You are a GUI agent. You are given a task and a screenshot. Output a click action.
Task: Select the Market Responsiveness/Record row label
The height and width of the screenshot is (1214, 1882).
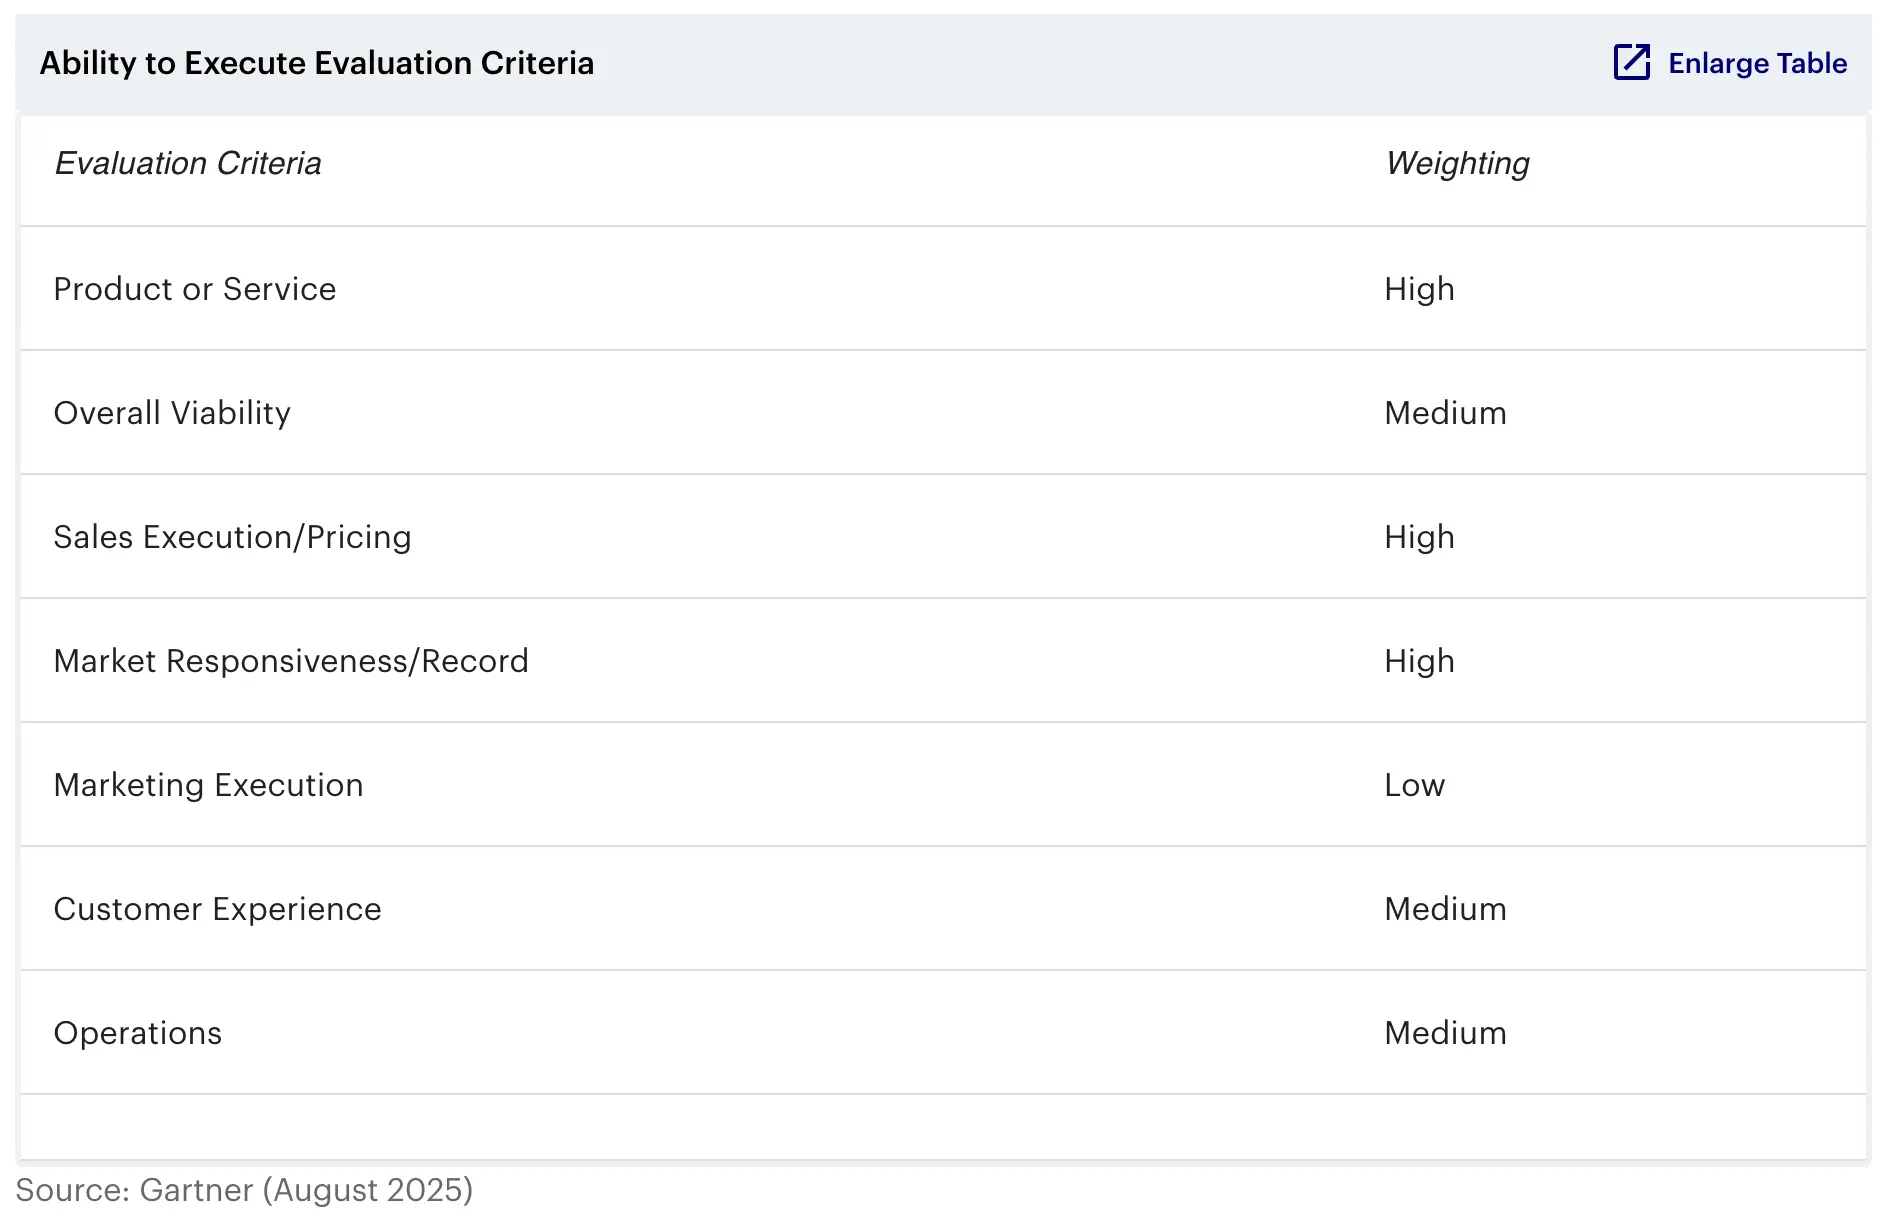291,661
